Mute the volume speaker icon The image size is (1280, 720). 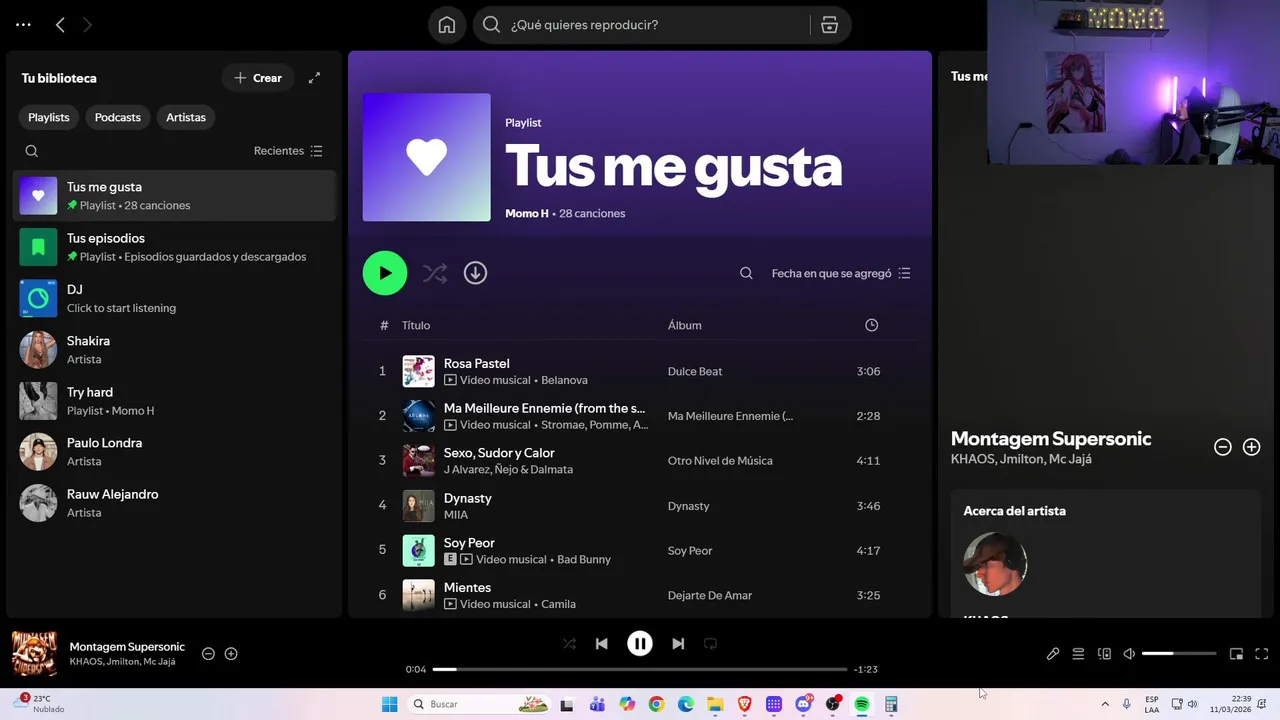1129,654
